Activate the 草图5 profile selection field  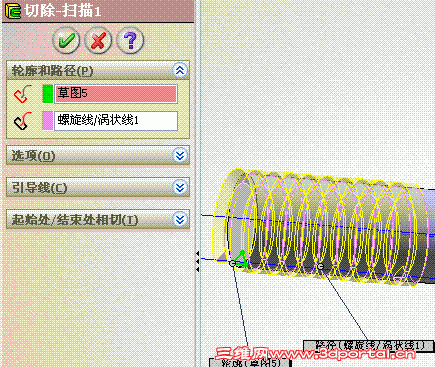(x=116, y=94)
